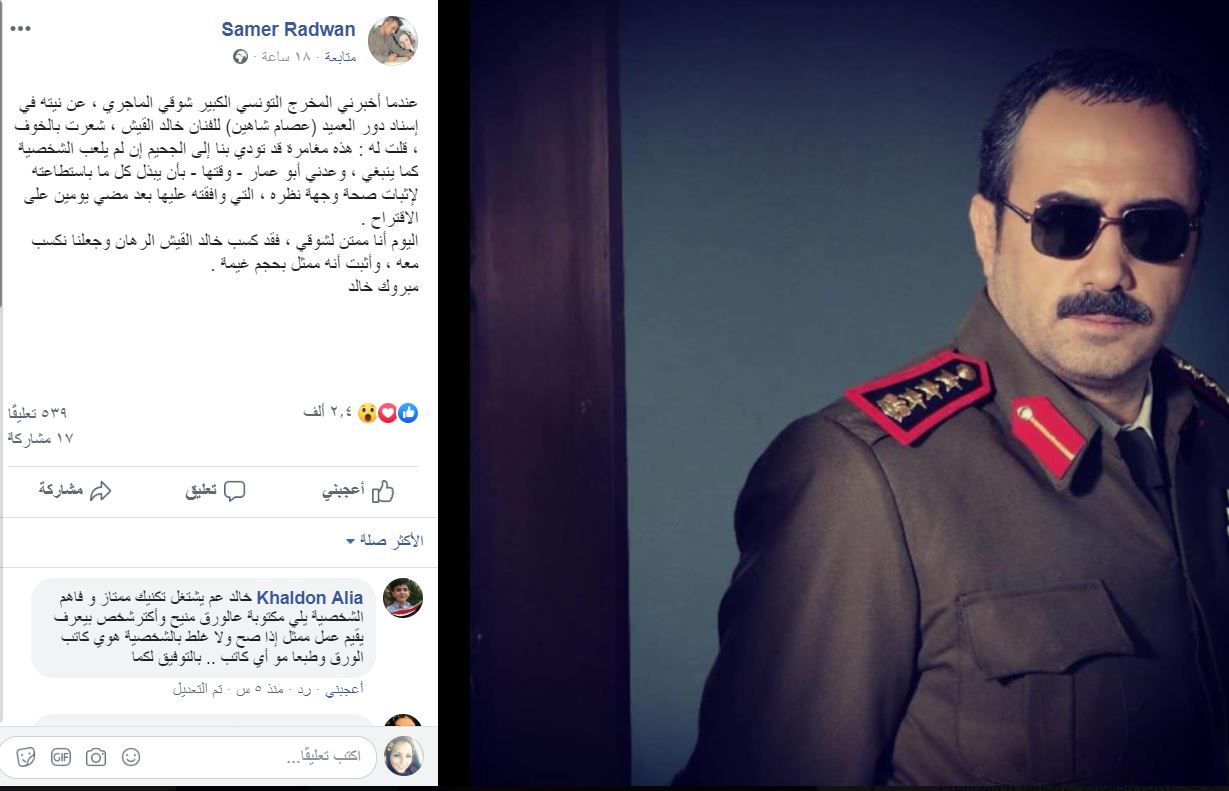Viewport: 1229px width, 791px height.
Task: Click the wow reaction emoji
Action: click(x=369, y=412)
